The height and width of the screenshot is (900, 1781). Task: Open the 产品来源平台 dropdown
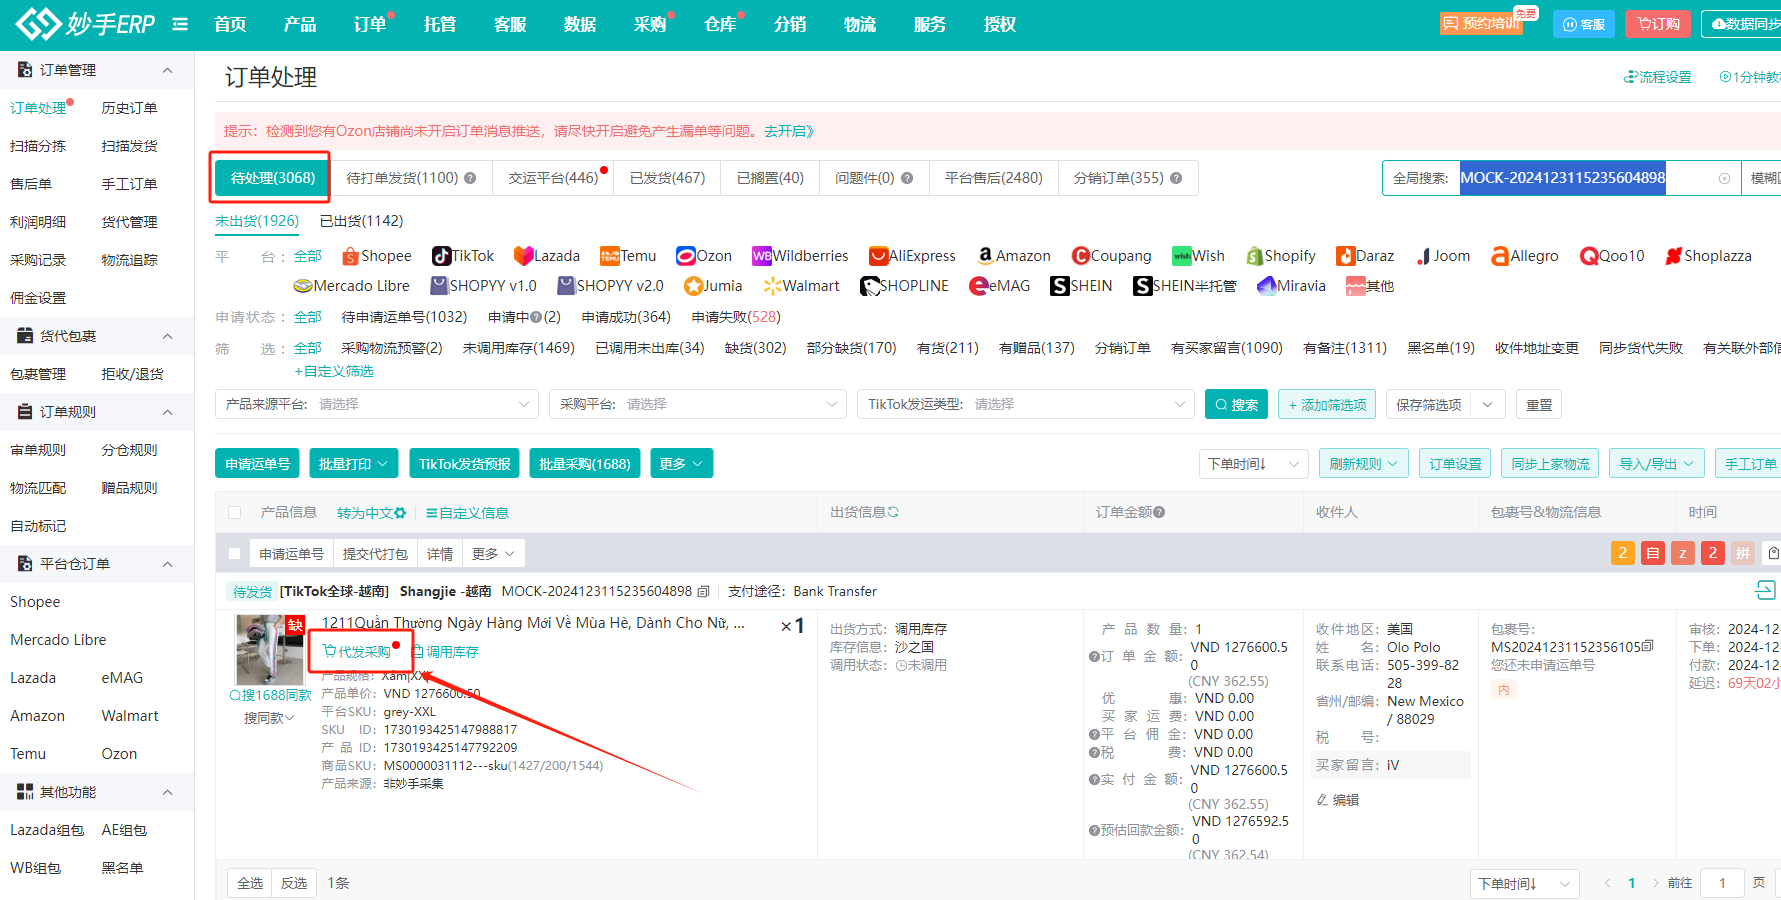point(377,404)
